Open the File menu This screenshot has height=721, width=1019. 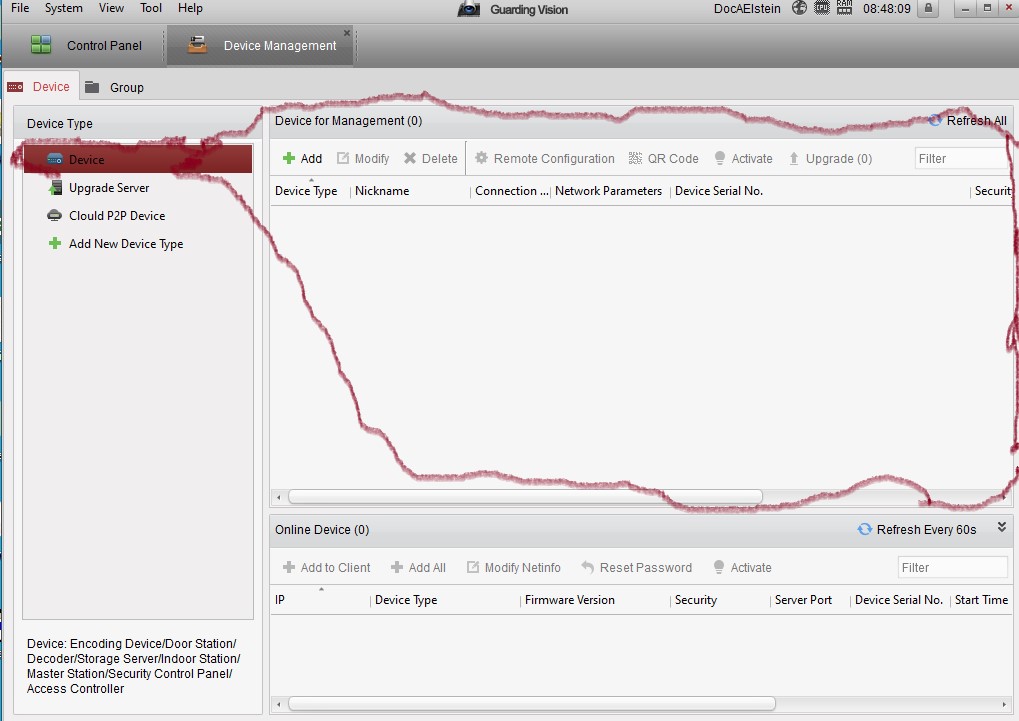(x=20, y=8)
